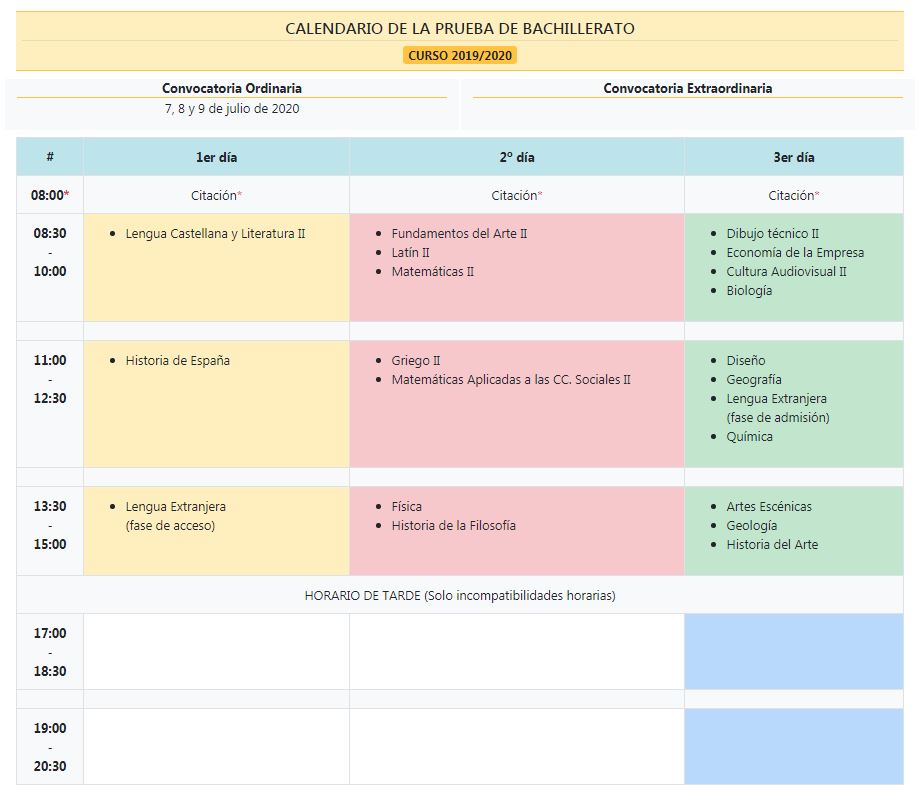Select the Convocatoria Ordinaria heading

232,88
